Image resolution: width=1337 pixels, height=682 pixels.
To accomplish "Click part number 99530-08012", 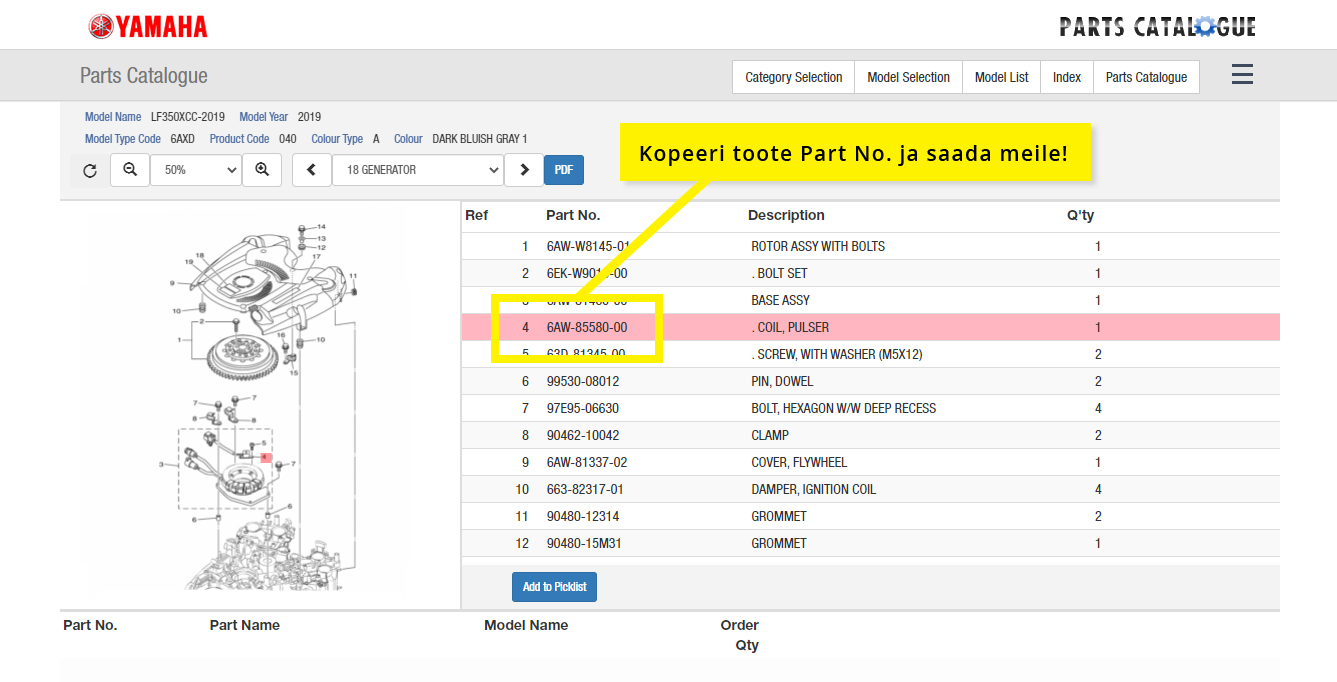I will (x=582, y=381).
